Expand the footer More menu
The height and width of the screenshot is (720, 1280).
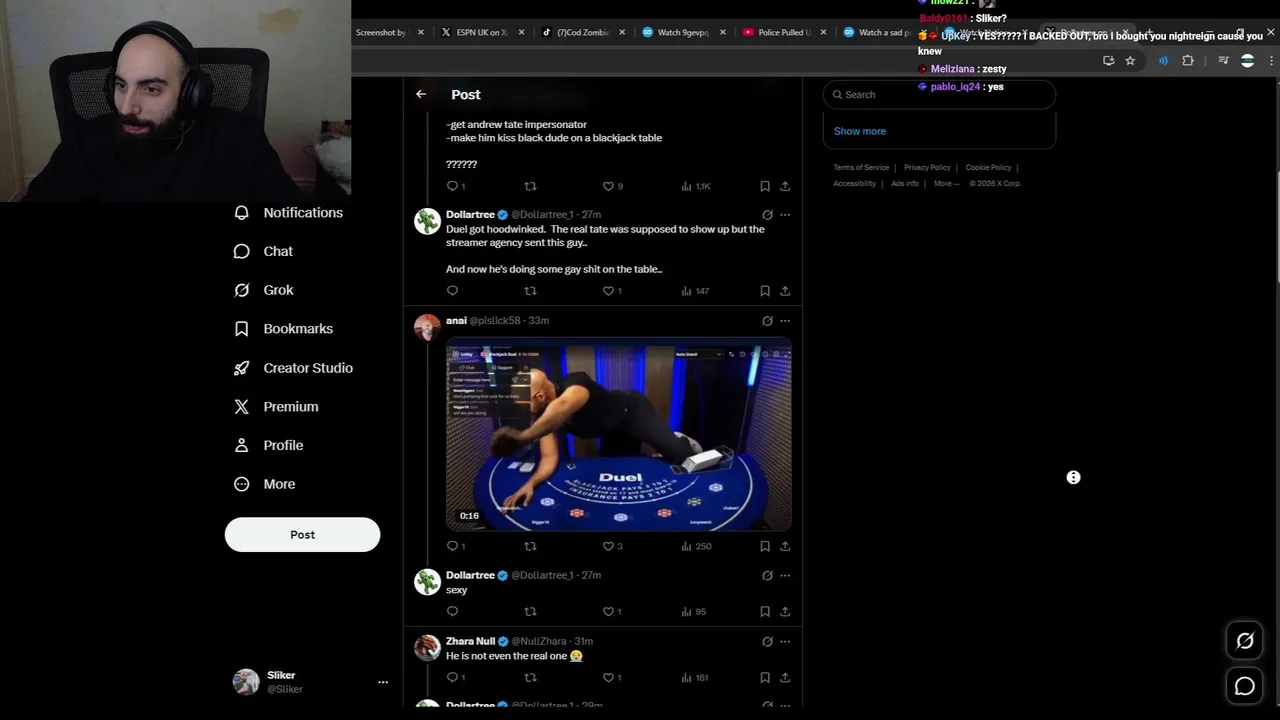[x=946, y=183]
